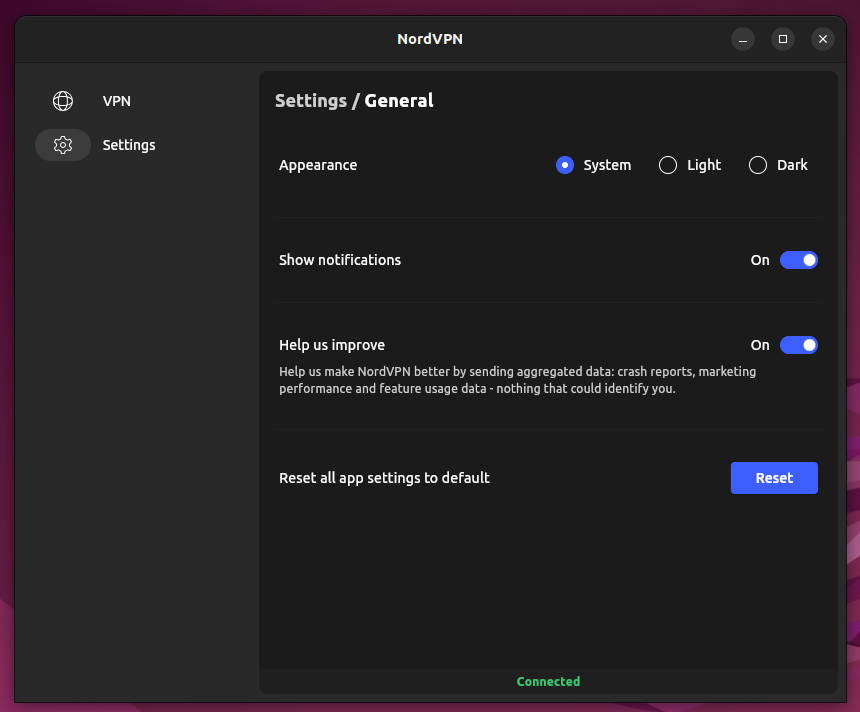Click the Settings gear icon

point(63,145)
